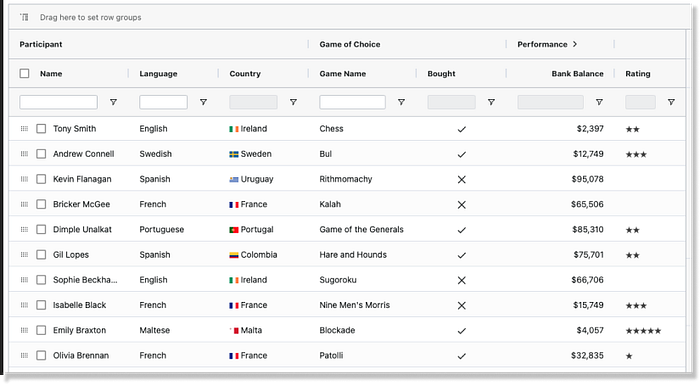Click the Malta flag in Emily Braxton row

[x=234, y=331]
